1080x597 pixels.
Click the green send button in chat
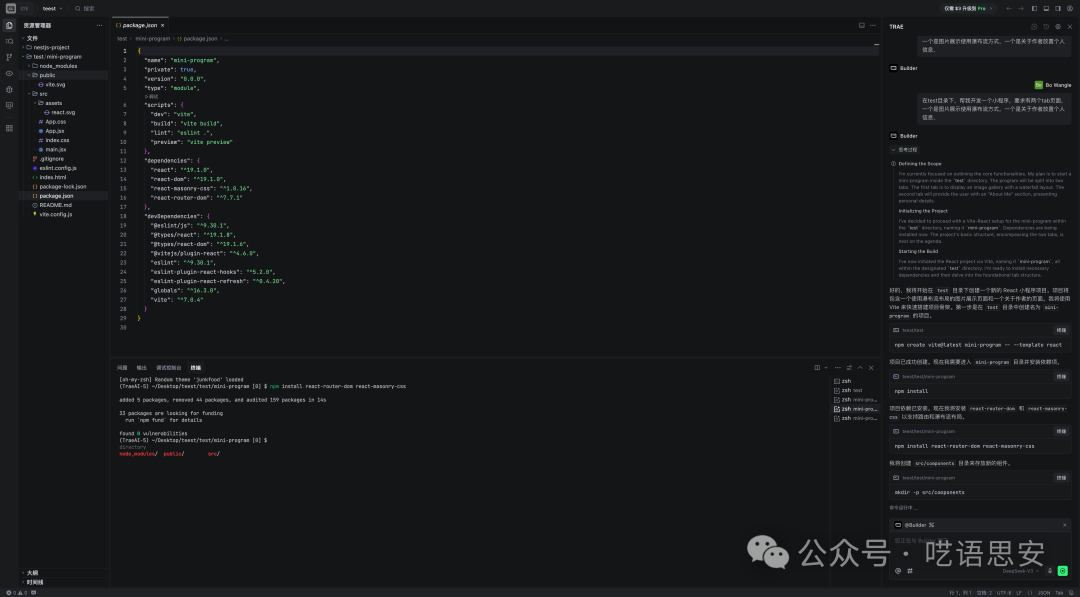1062,570
